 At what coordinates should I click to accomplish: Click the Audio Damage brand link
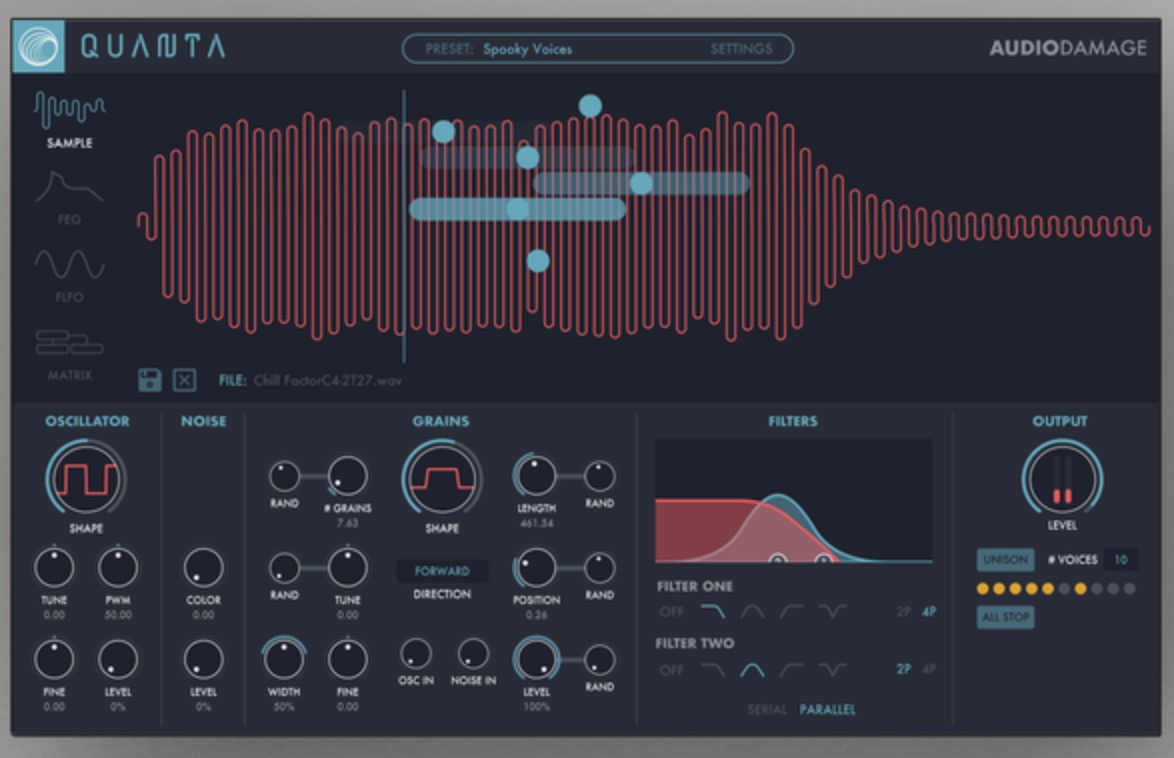click(1068, 48)
